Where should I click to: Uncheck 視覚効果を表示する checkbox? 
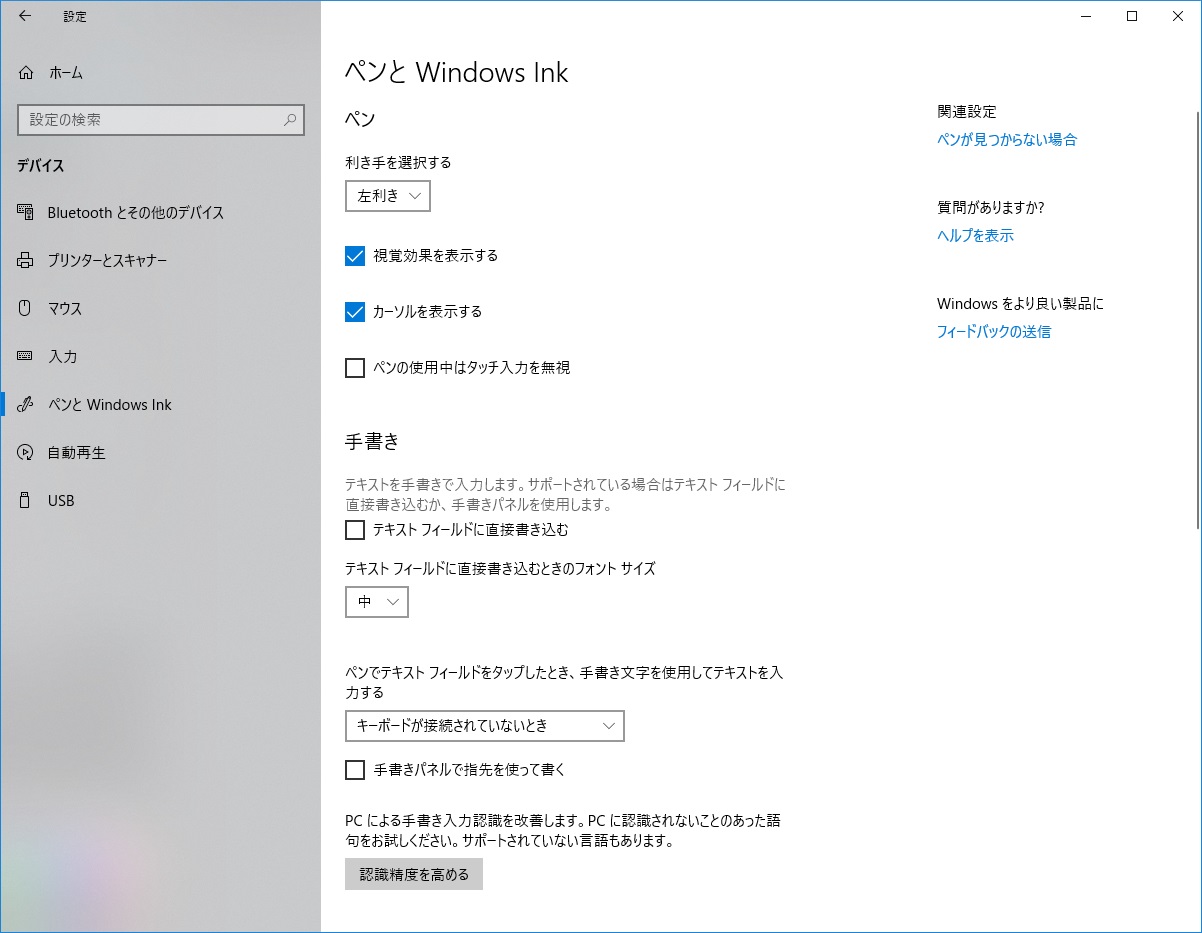tap(355, 256)
